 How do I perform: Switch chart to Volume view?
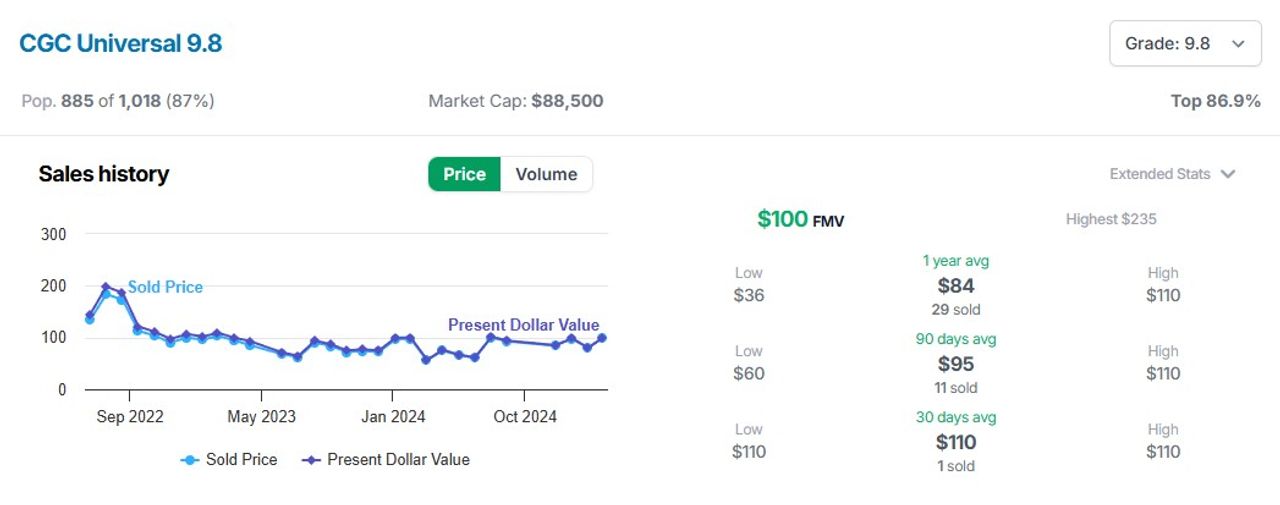click(546, 174)
